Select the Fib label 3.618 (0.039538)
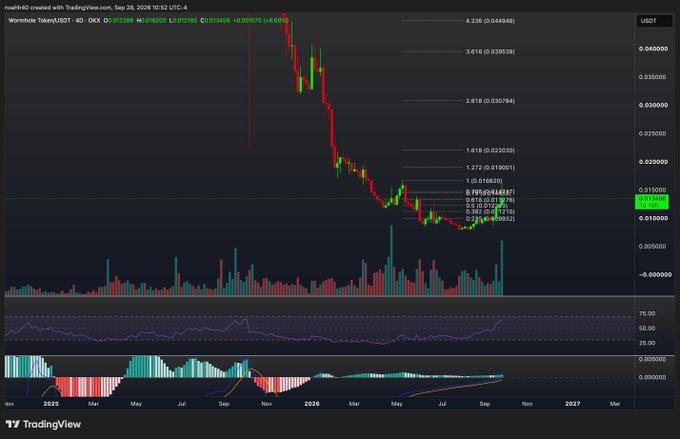Image resolution: width=680 pixels, height=439 pixels. pos(490,52)
